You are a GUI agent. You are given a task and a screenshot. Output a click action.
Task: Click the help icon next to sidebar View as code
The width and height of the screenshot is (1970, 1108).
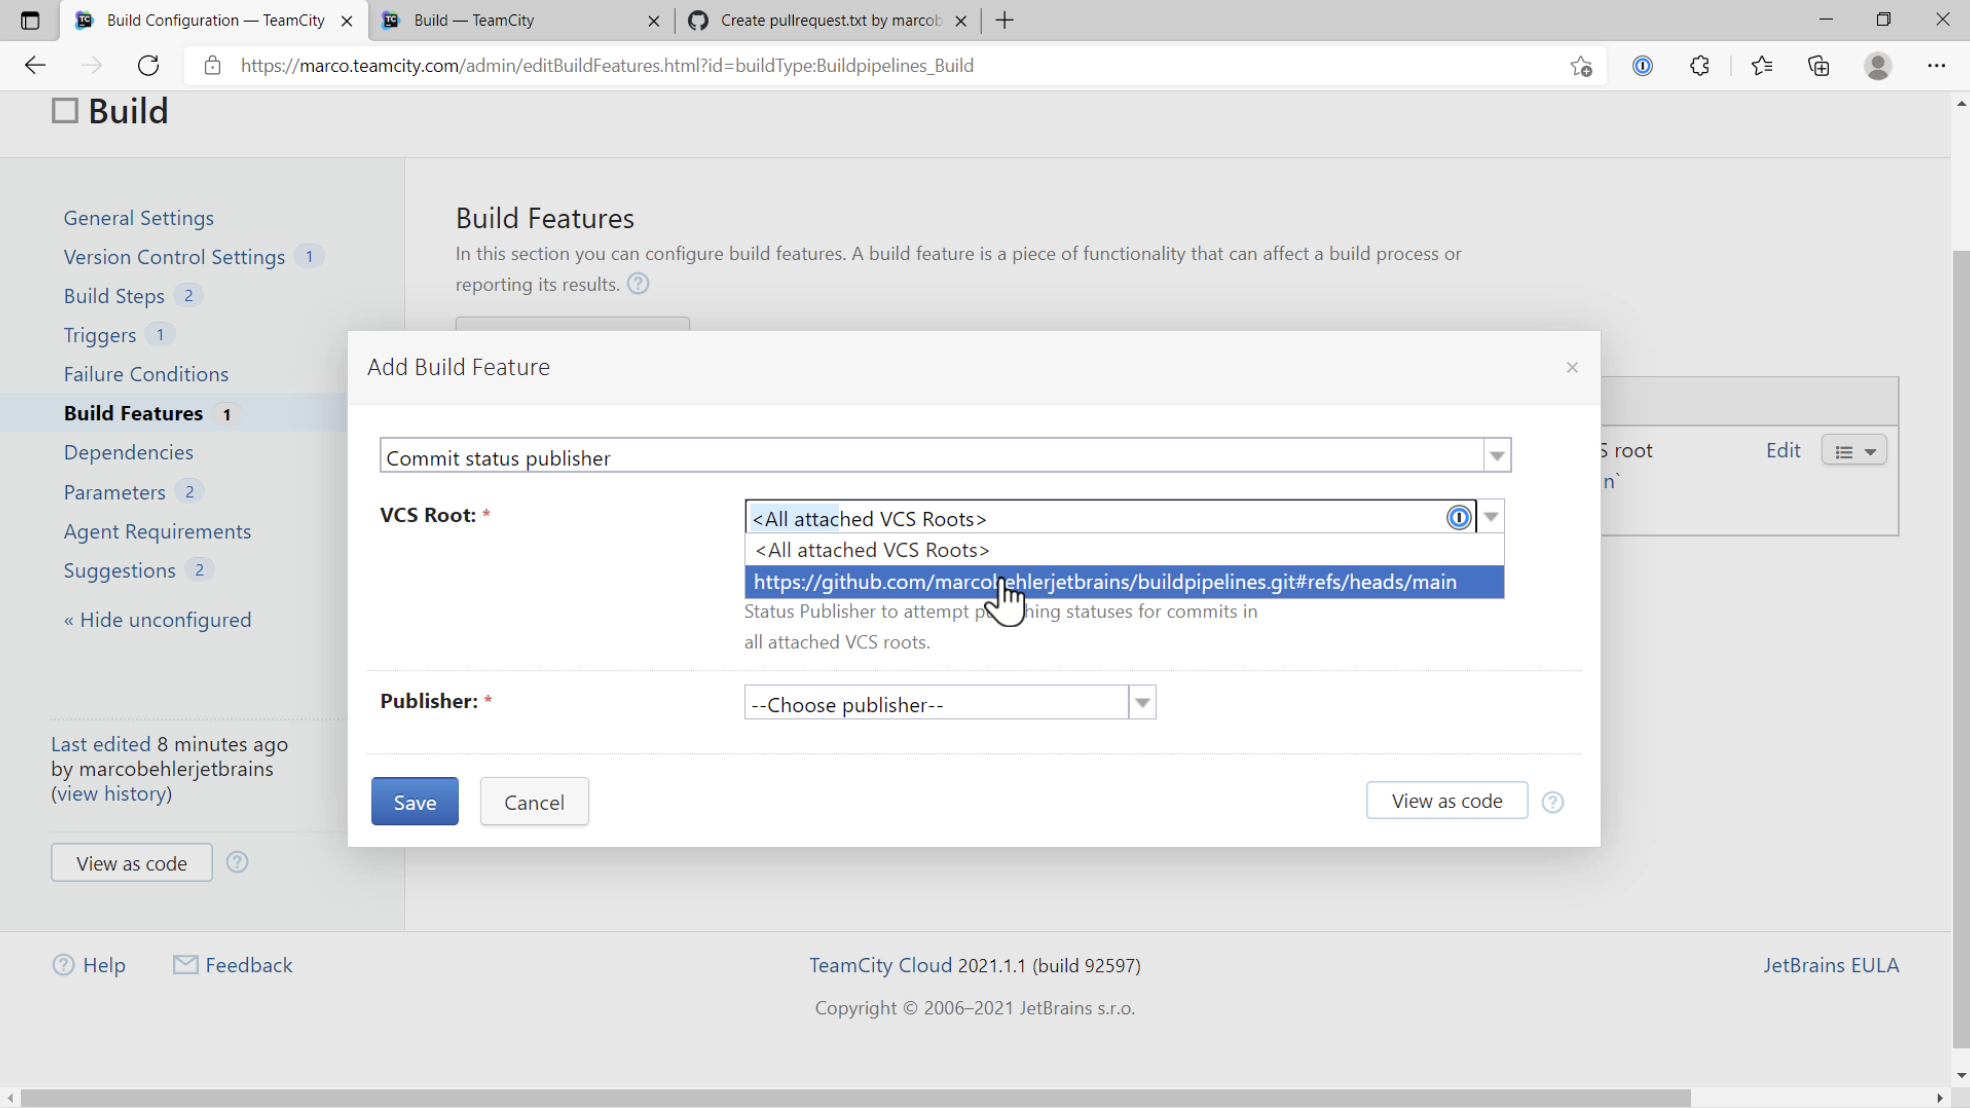point(236,862)
